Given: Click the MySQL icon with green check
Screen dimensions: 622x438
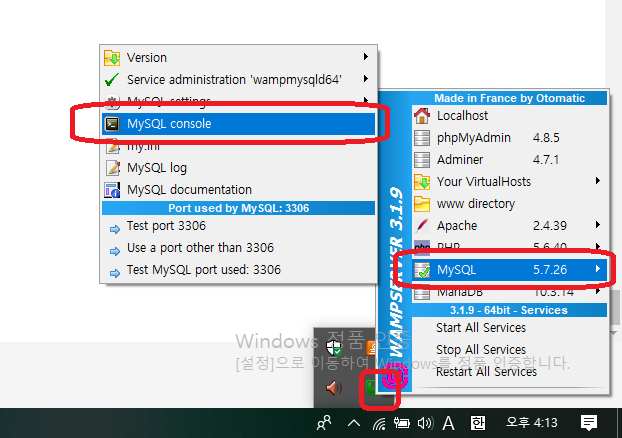Looking at the screenshot, I should 422,270.
